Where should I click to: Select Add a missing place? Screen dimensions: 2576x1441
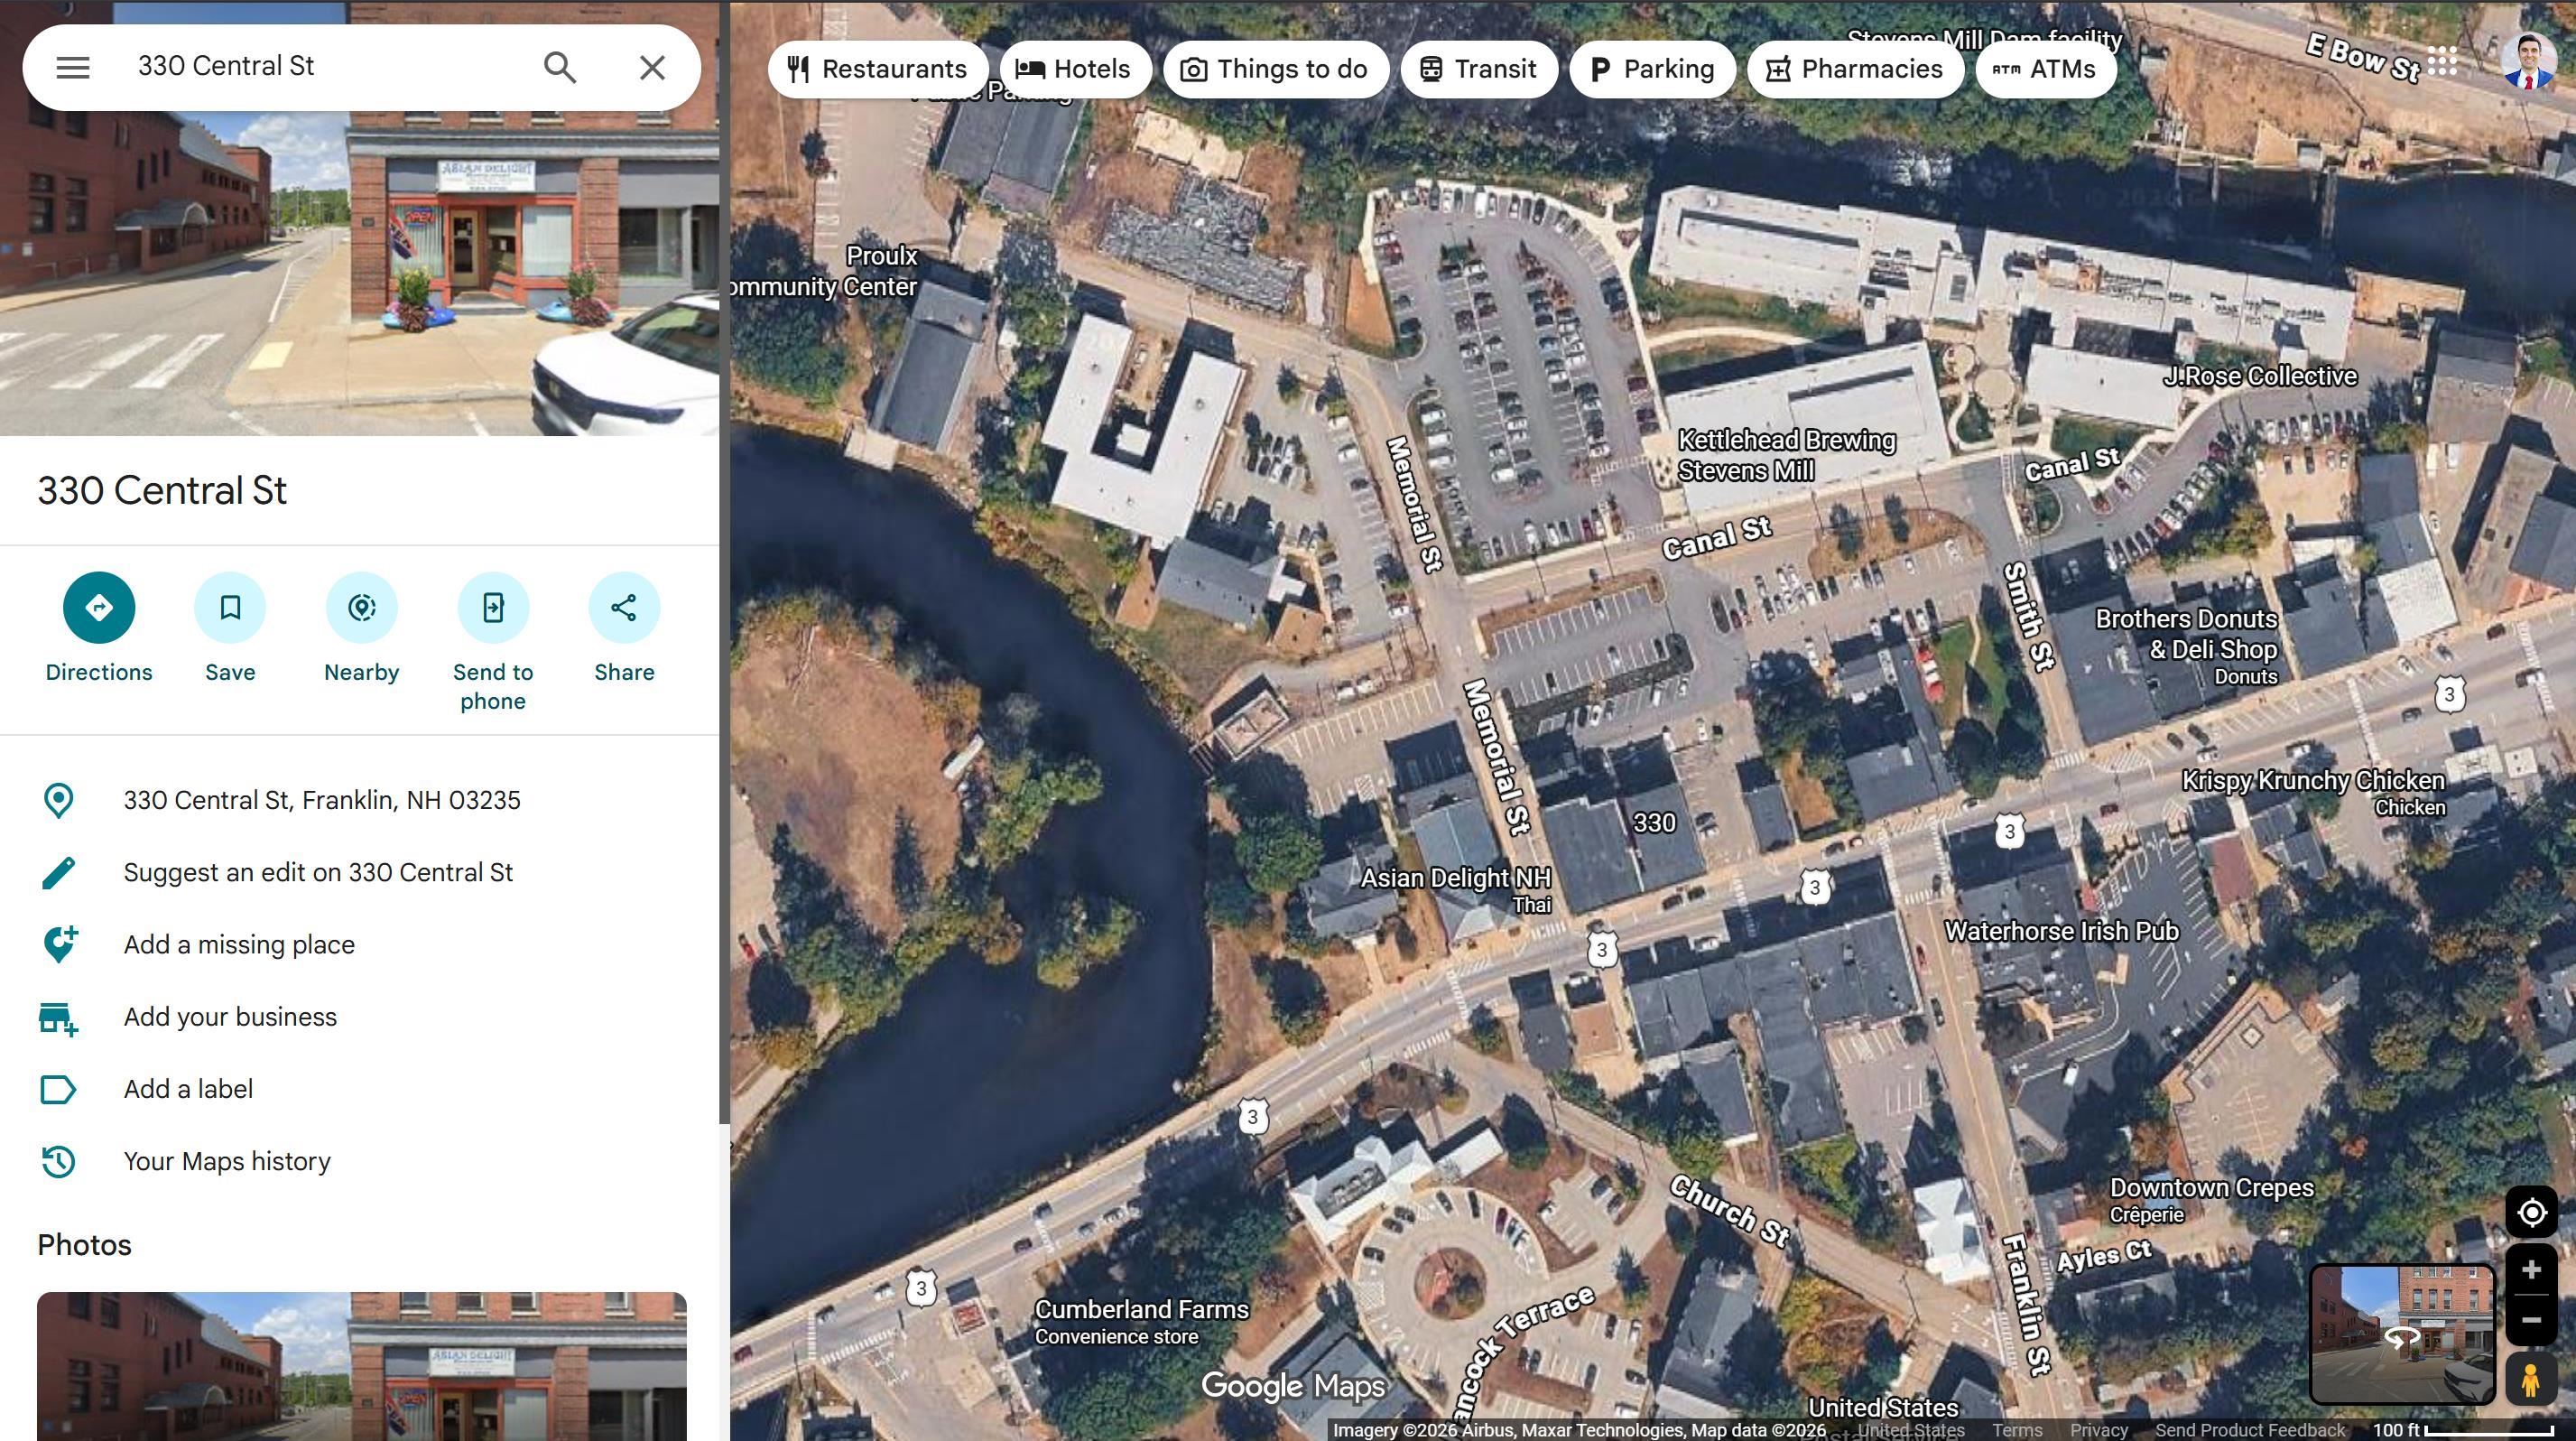(x=239, y=944)
